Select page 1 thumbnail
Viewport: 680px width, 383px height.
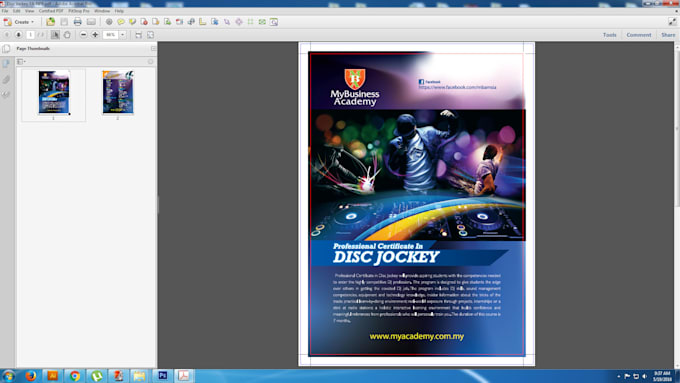click(x=54, y=92)
